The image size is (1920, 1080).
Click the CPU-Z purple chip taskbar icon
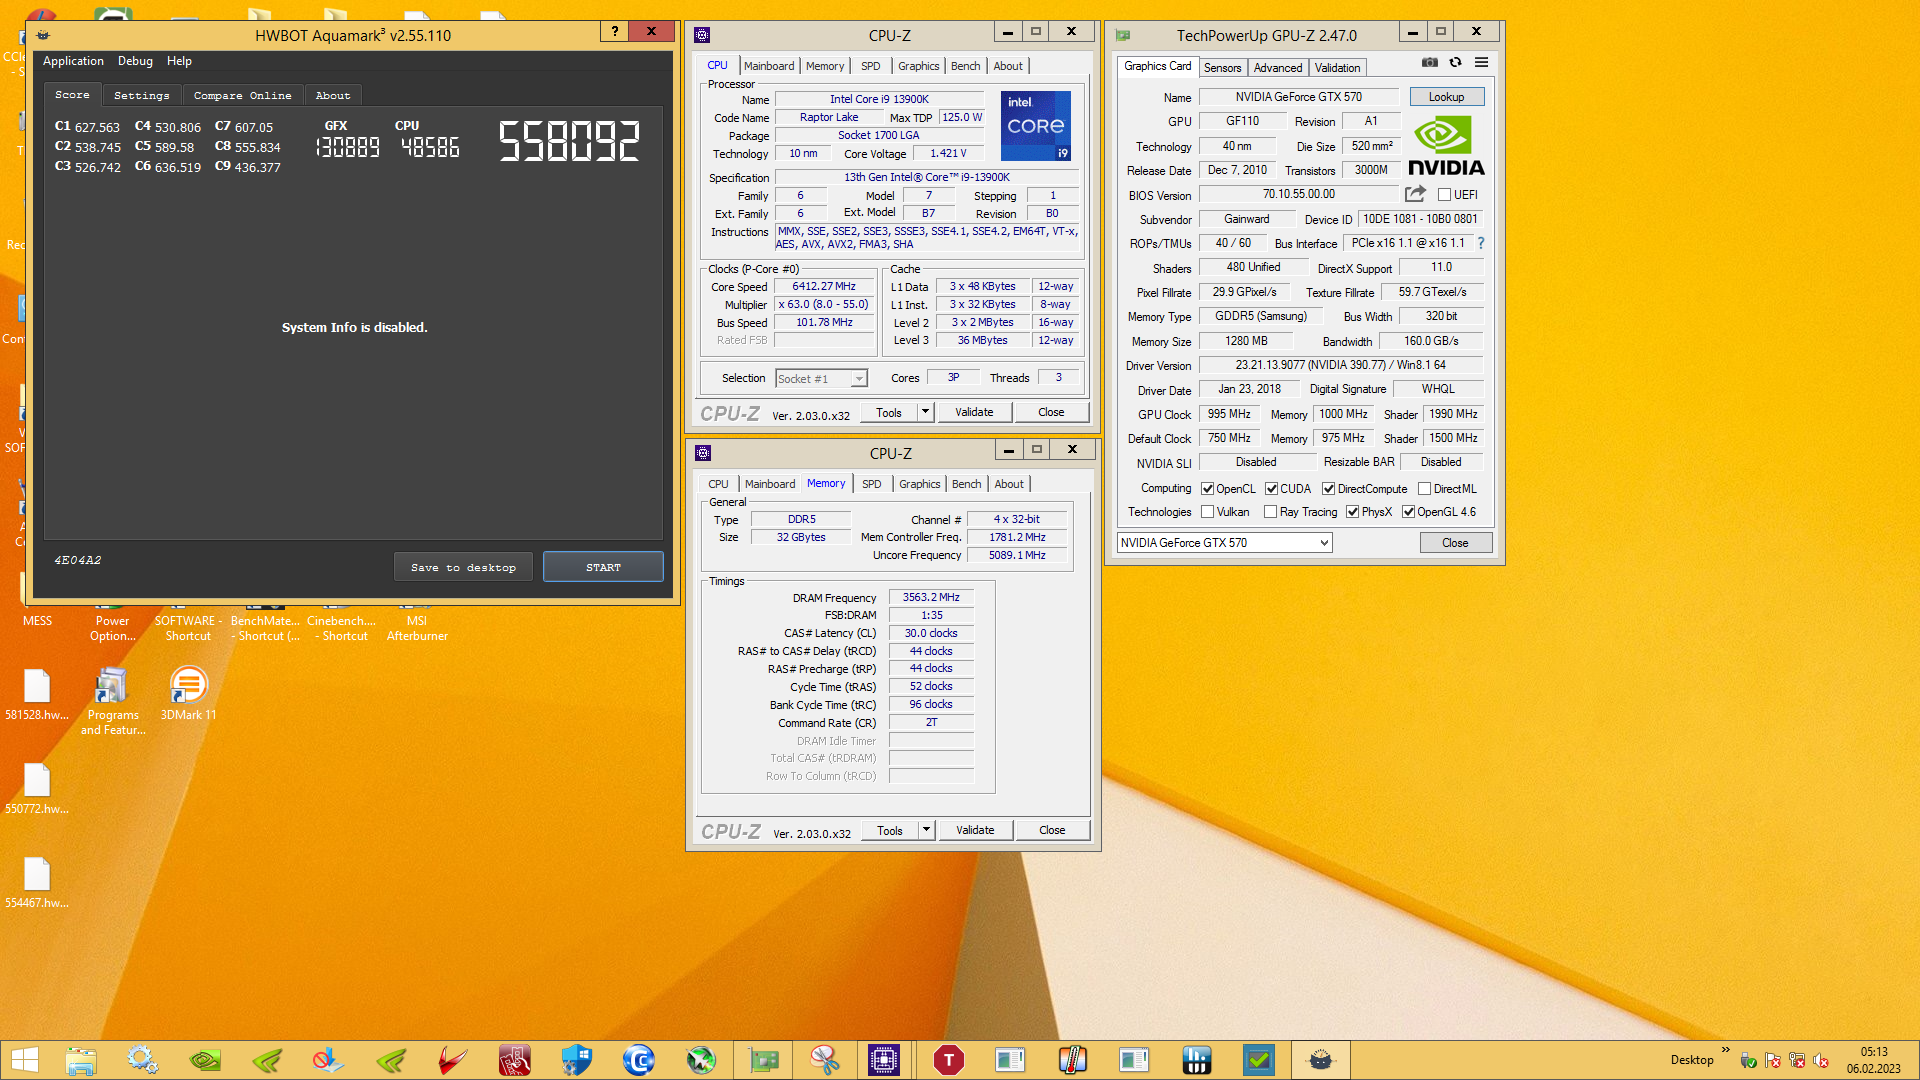(884, 1060)
